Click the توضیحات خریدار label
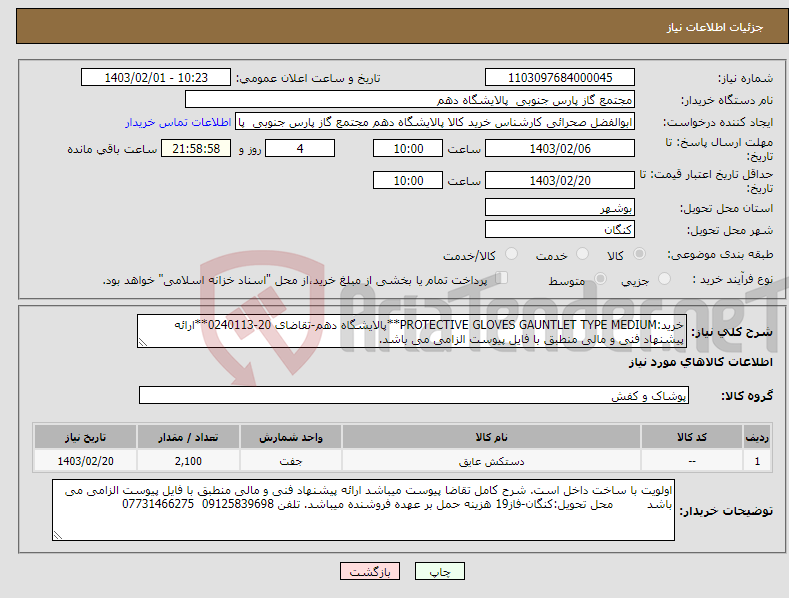789x598 pixels. click(x=726, y=511)
